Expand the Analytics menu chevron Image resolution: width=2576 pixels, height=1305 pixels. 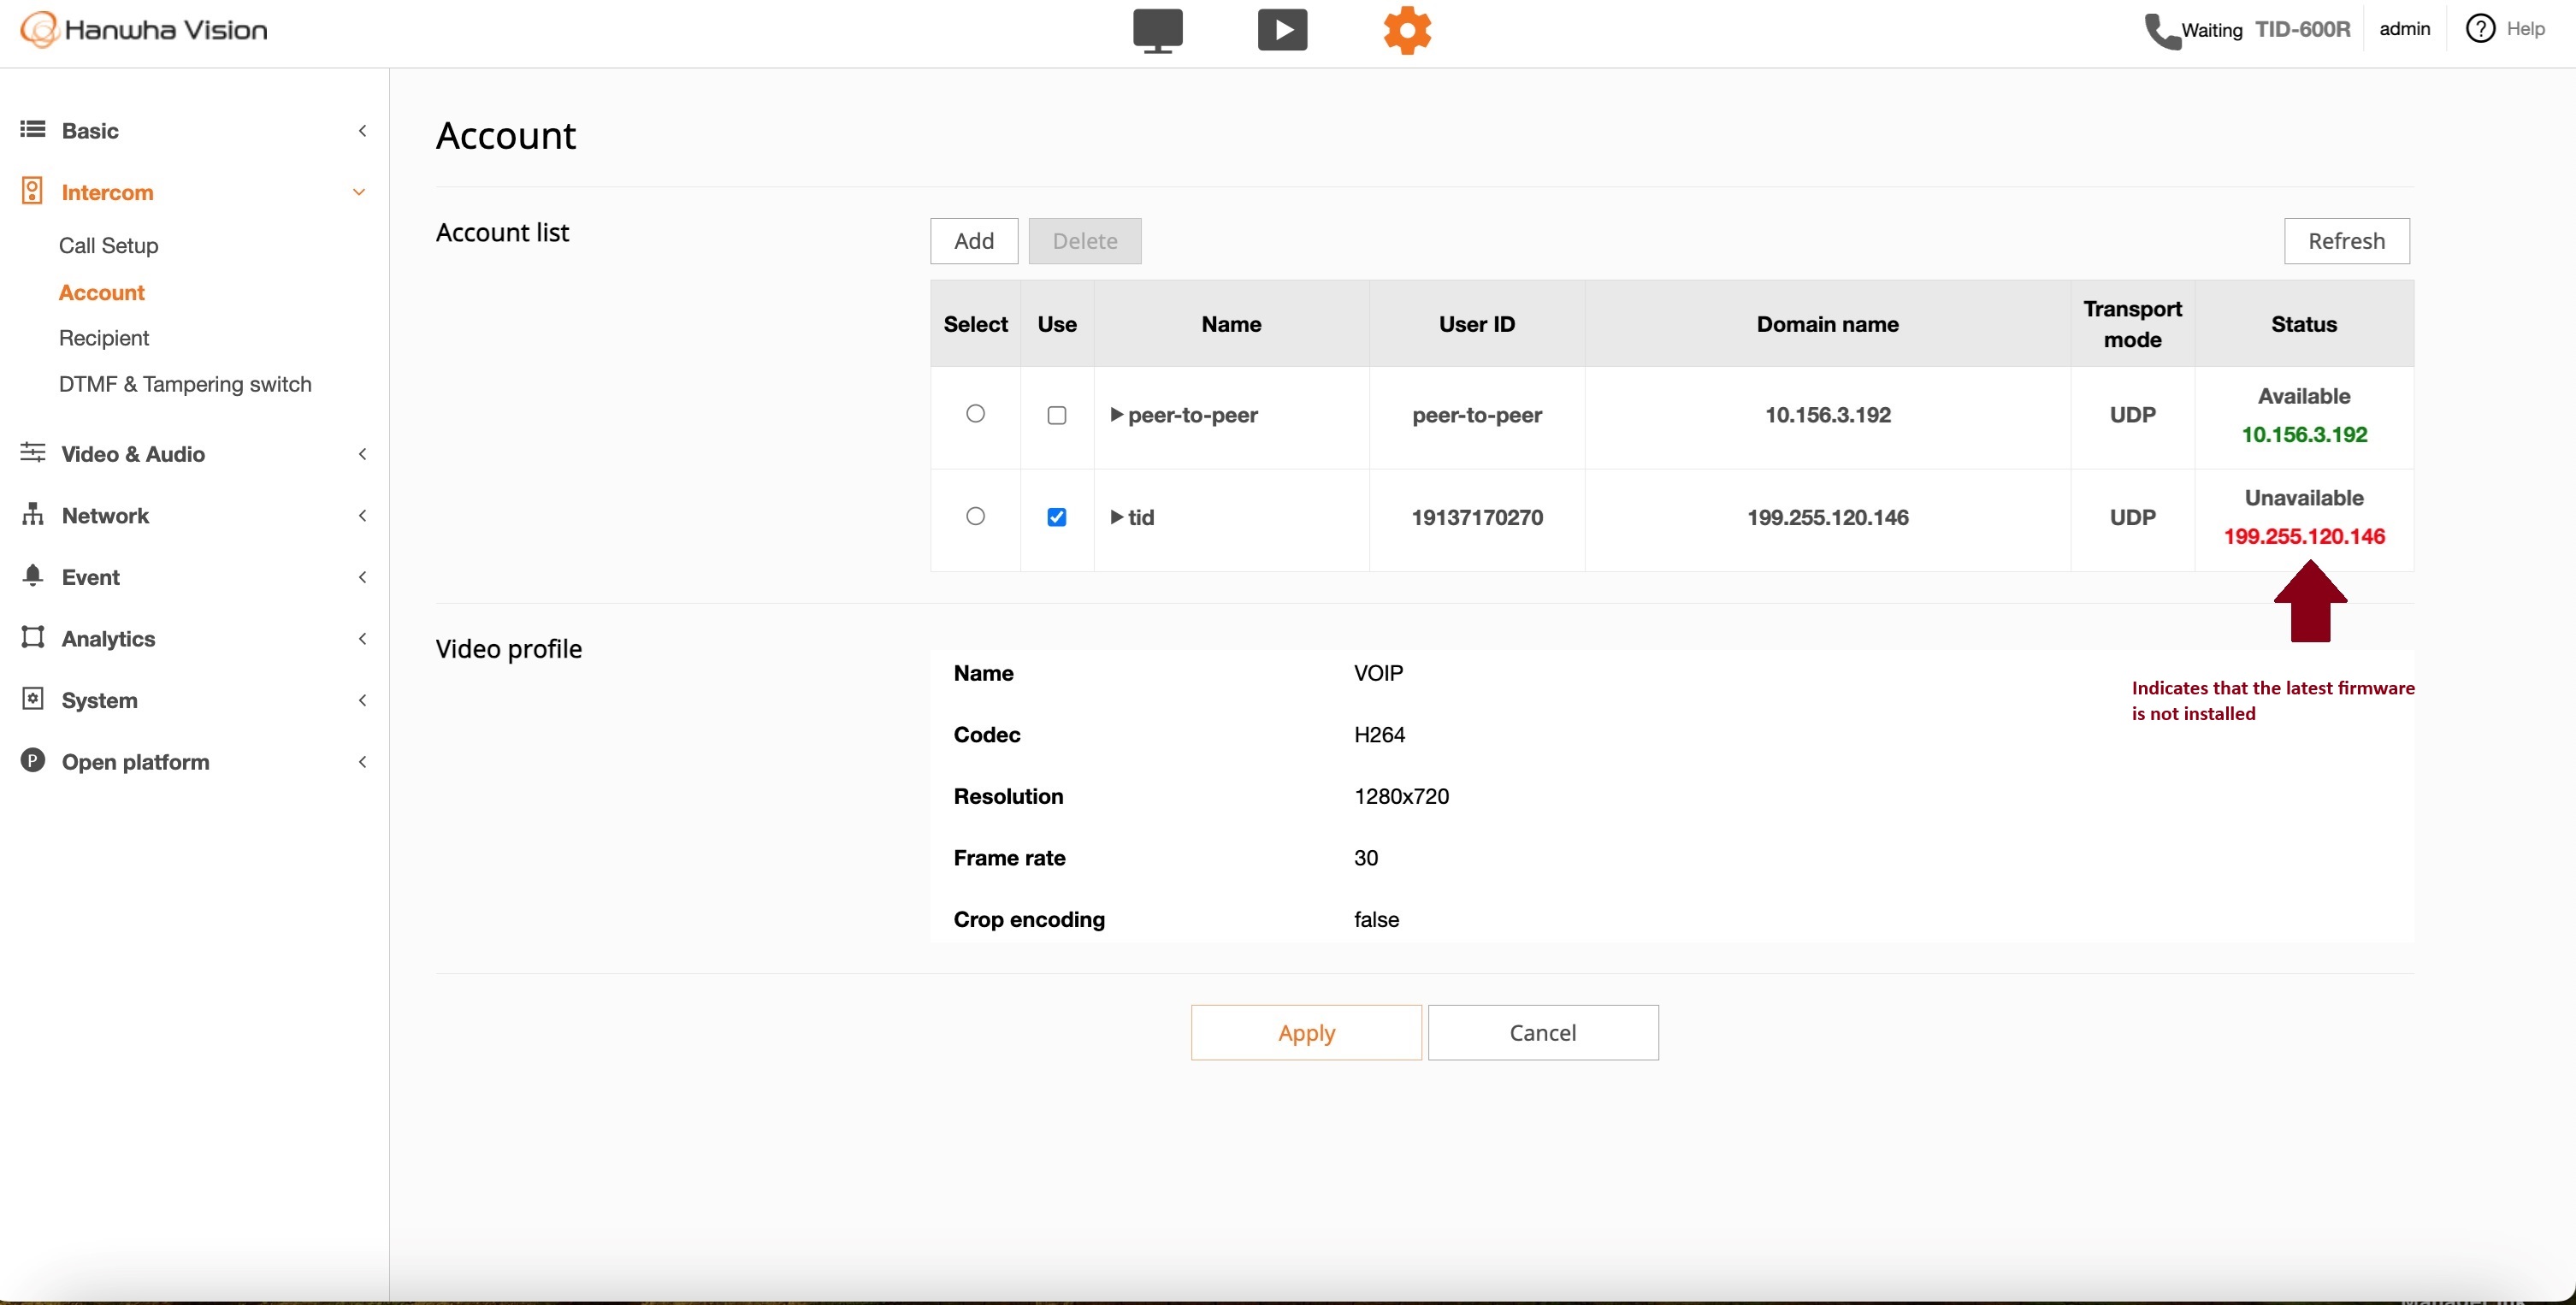(x=362, y=638)
